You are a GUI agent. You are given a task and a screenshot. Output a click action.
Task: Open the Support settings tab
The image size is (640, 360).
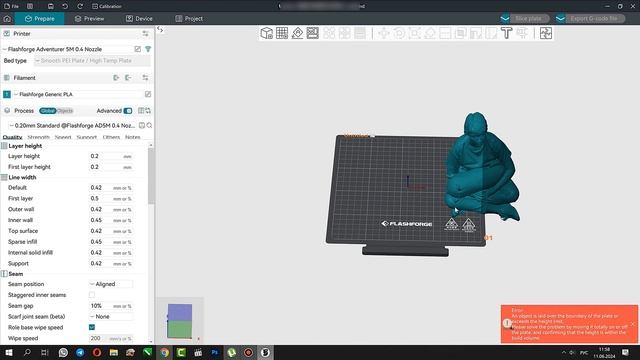click(x=87, y=137)
